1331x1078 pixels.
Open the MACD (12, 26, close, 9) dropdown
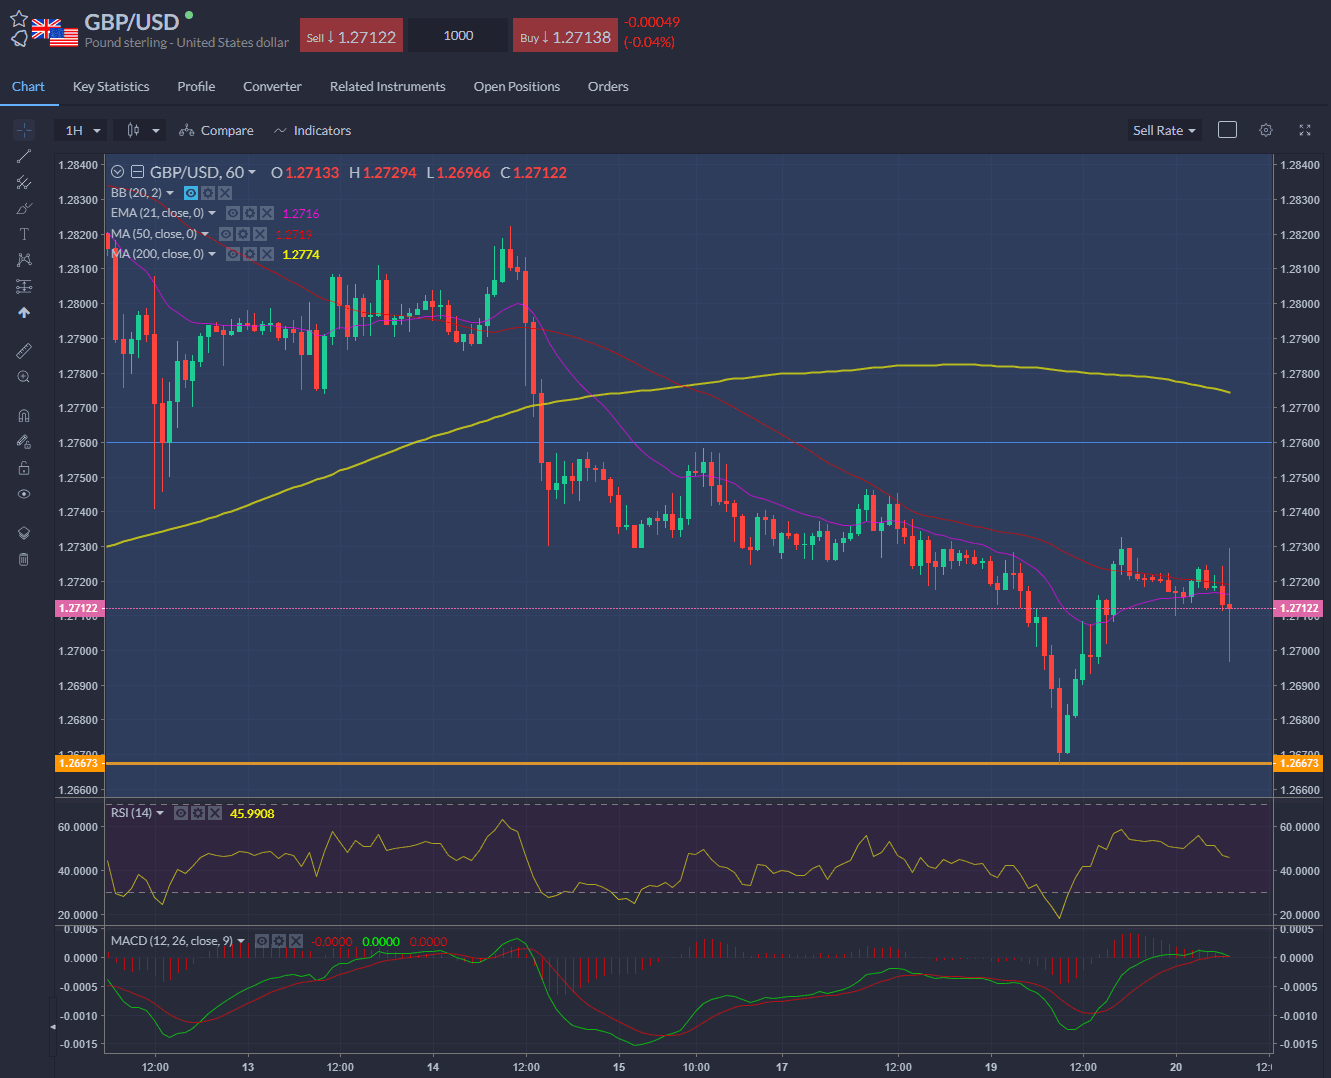click(241, 941)
